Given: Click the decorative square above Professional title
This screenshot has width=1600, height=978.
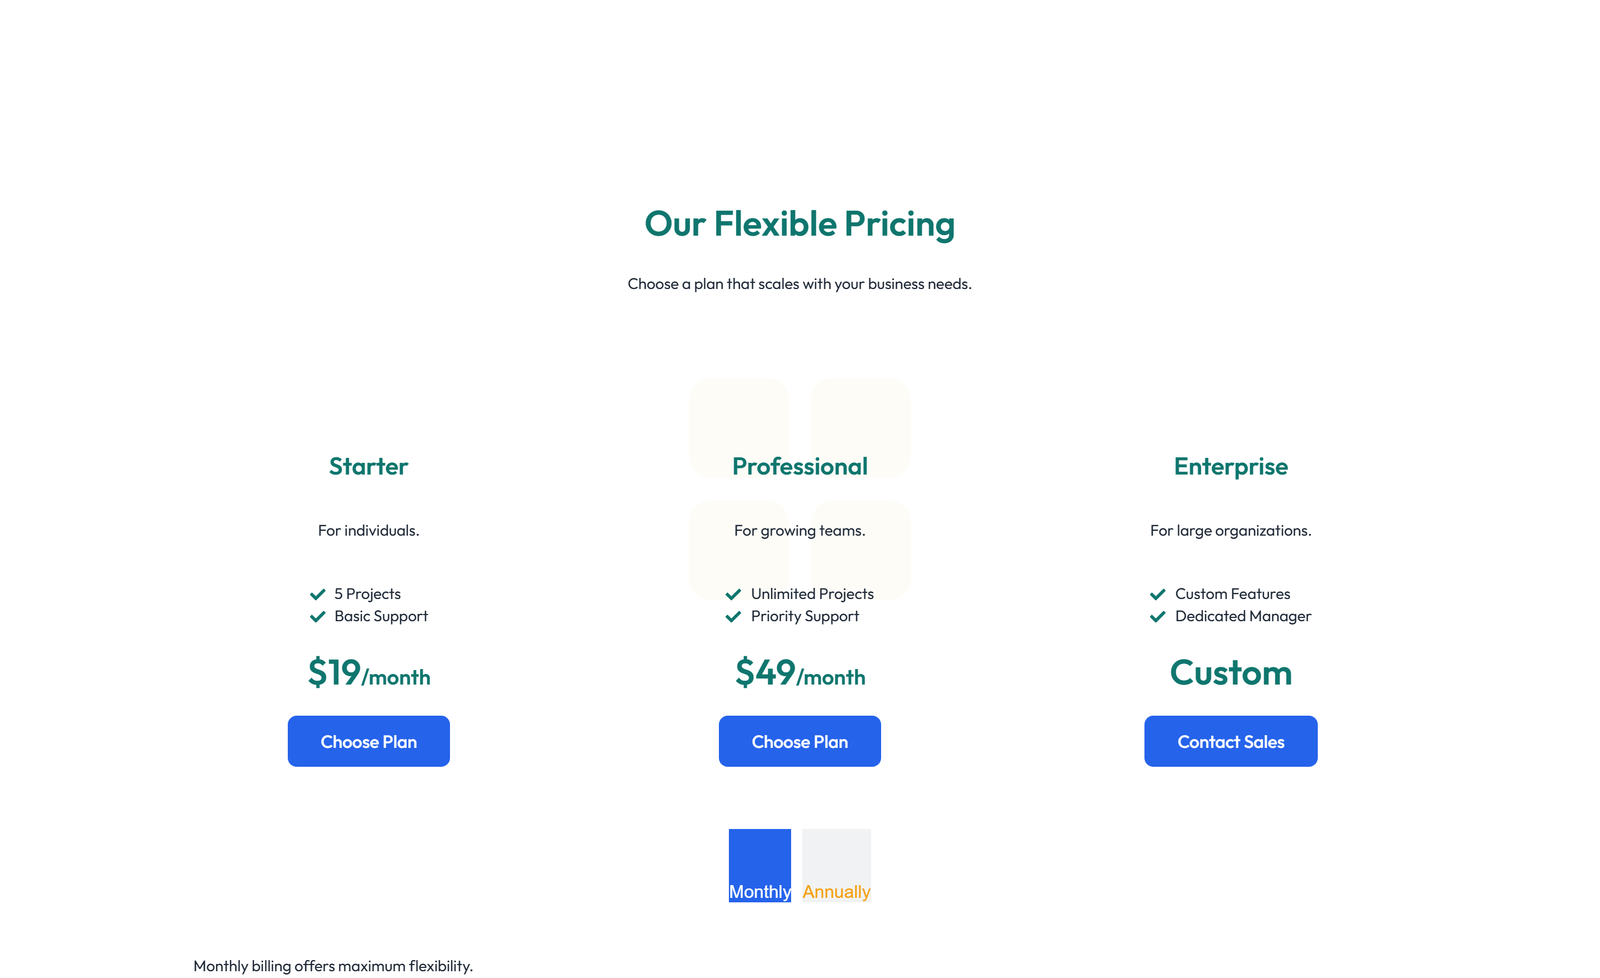Looking at the screenshot, I should [x=739, y=428].
